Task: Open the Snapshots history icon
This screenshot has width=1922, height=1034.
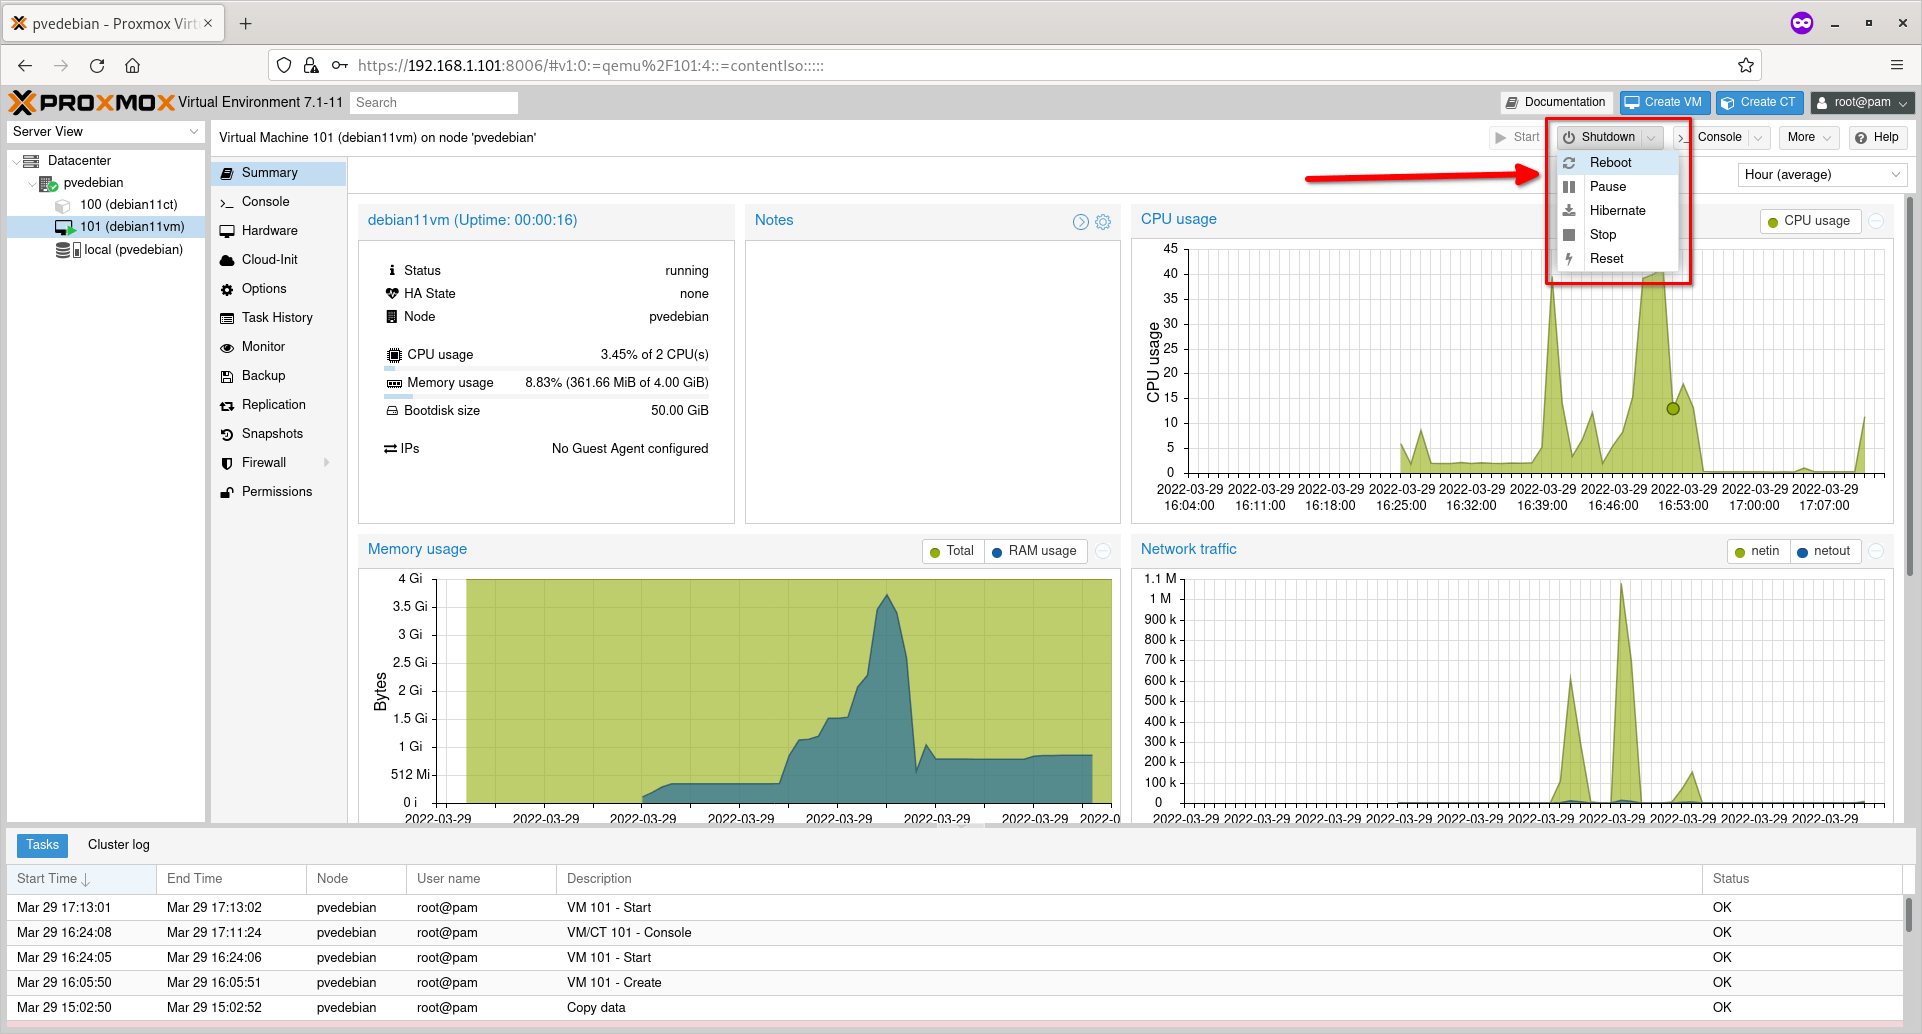Action: [x=227, y=434]
